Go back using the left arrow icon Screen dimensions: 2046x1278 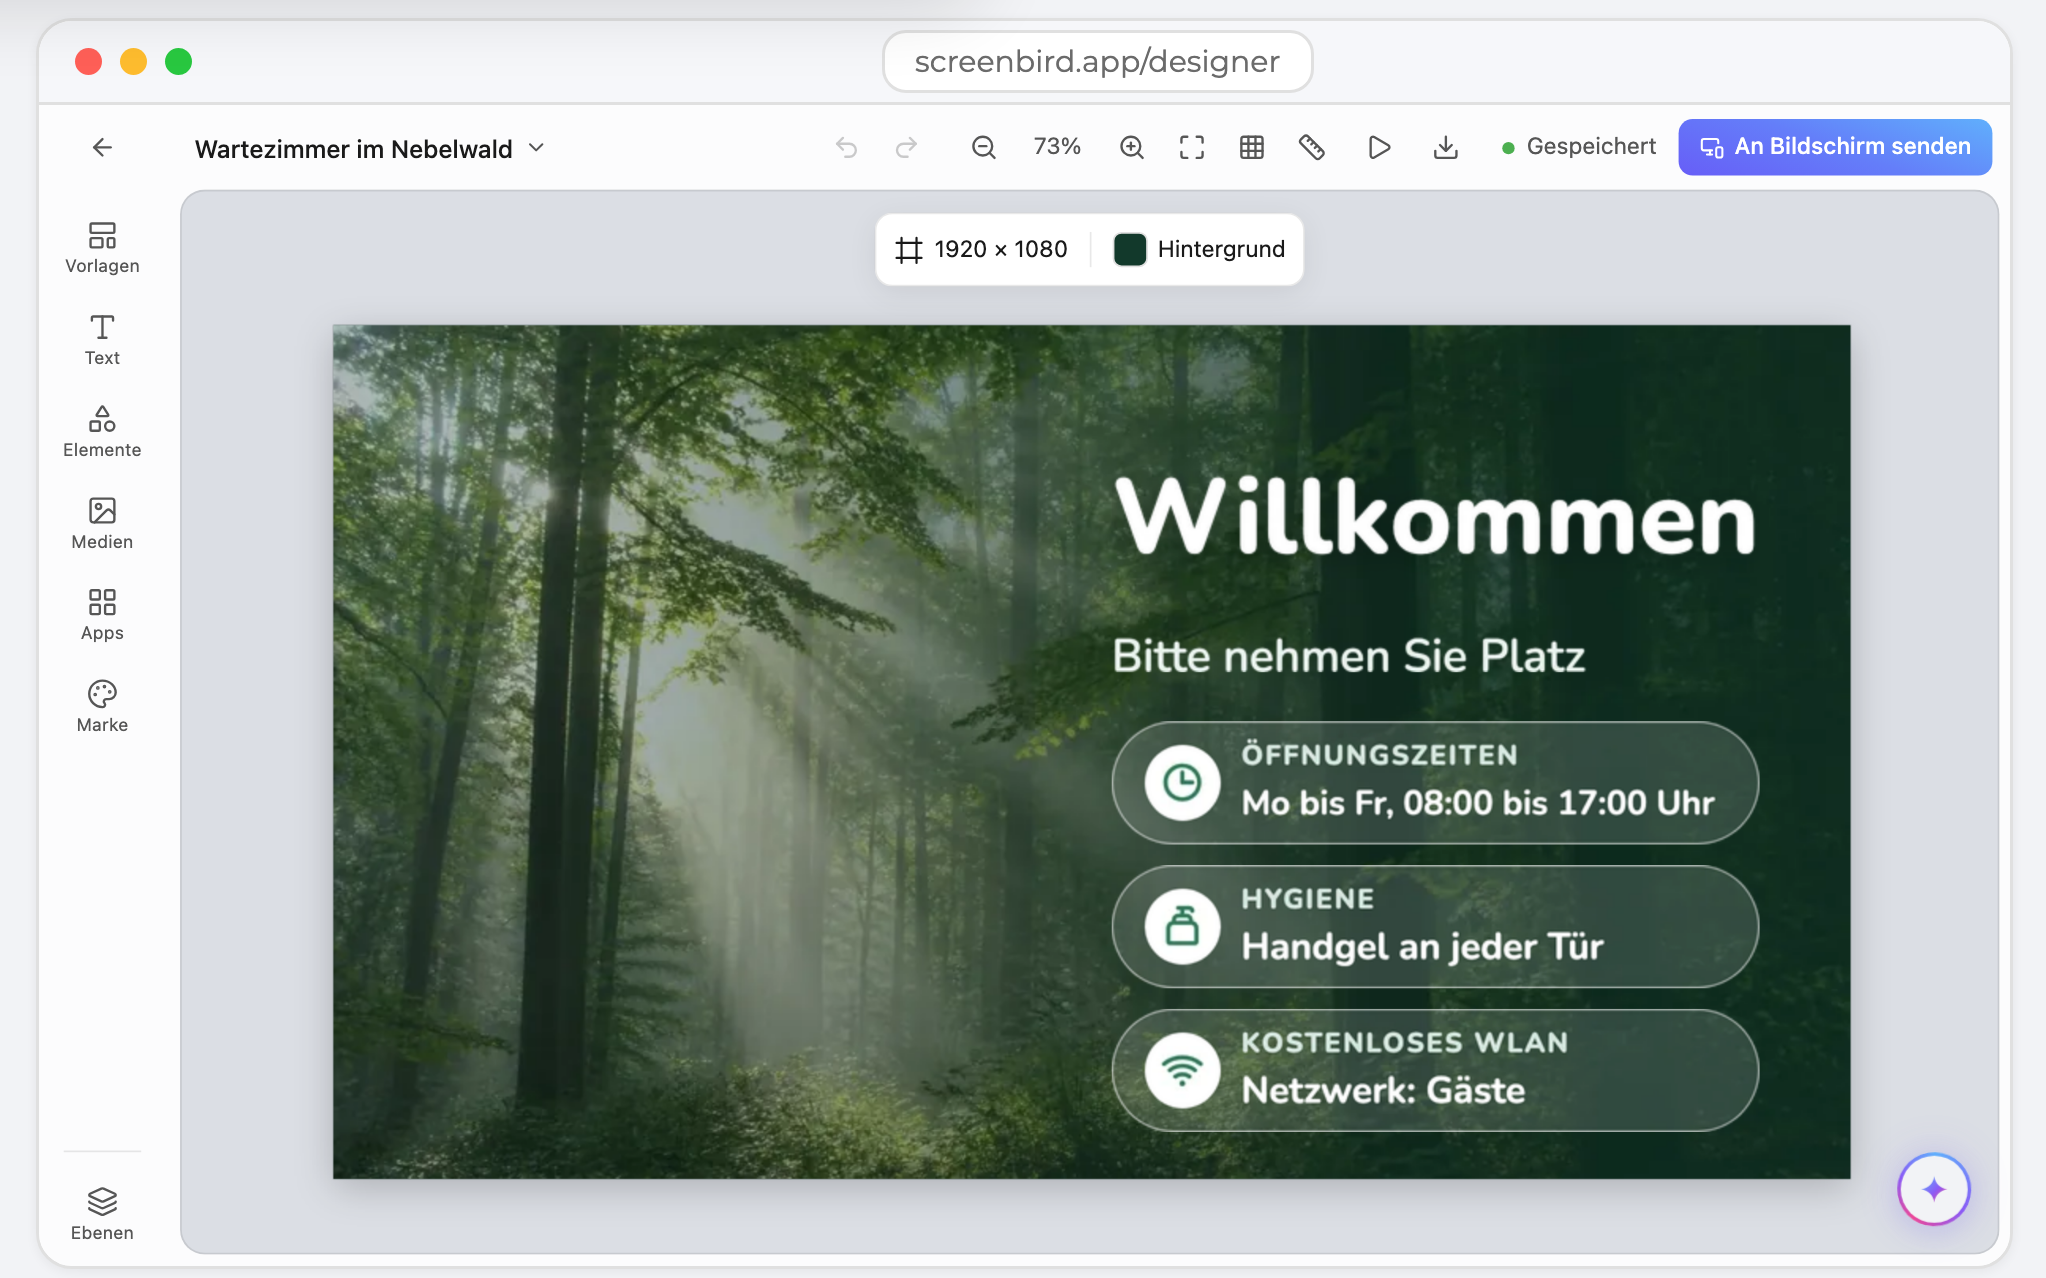click(102, 148)
